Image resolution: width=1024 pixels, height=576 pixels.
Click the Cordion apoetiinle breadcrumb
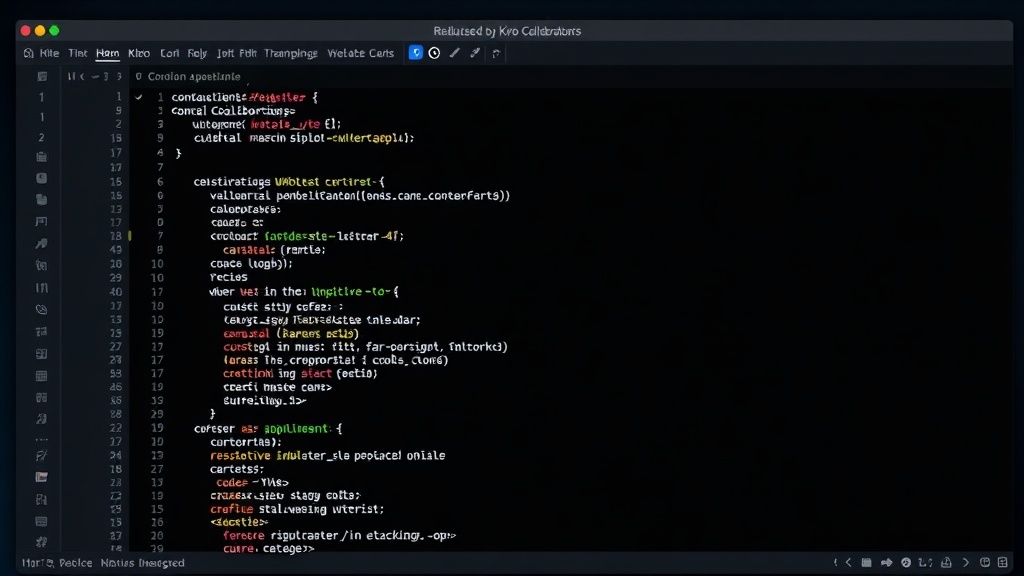pyautogui.click(x=194, y=76)
